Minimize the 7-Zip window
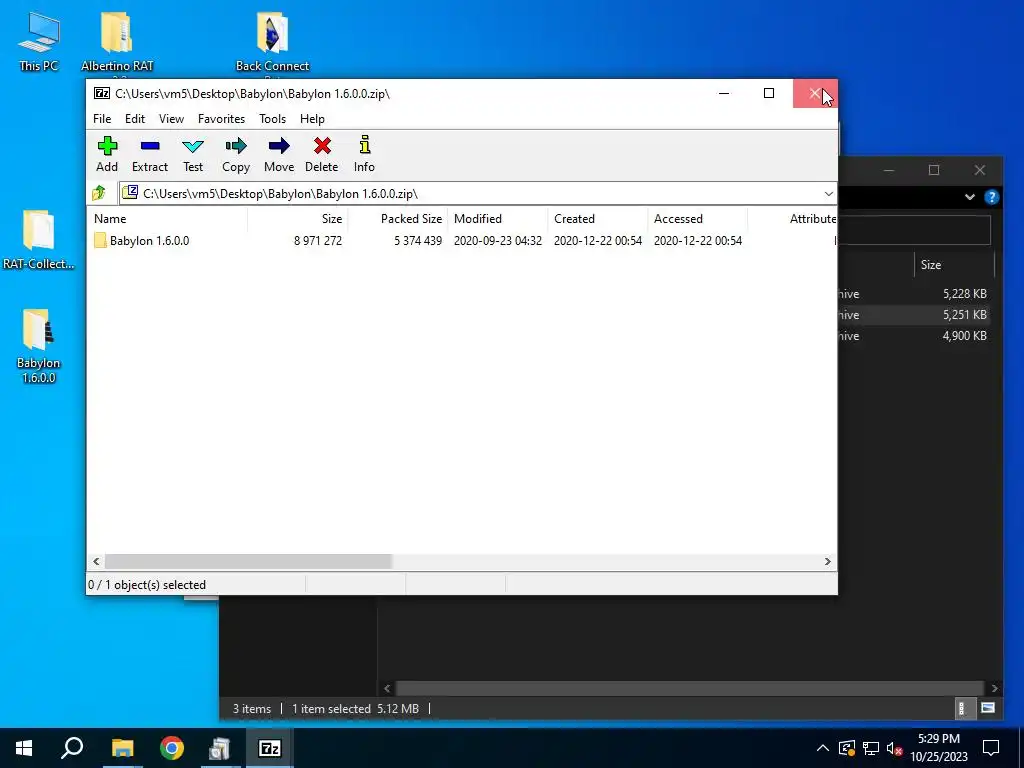The height and width of the screenshot is (768, 1024). tap(724, 93)
